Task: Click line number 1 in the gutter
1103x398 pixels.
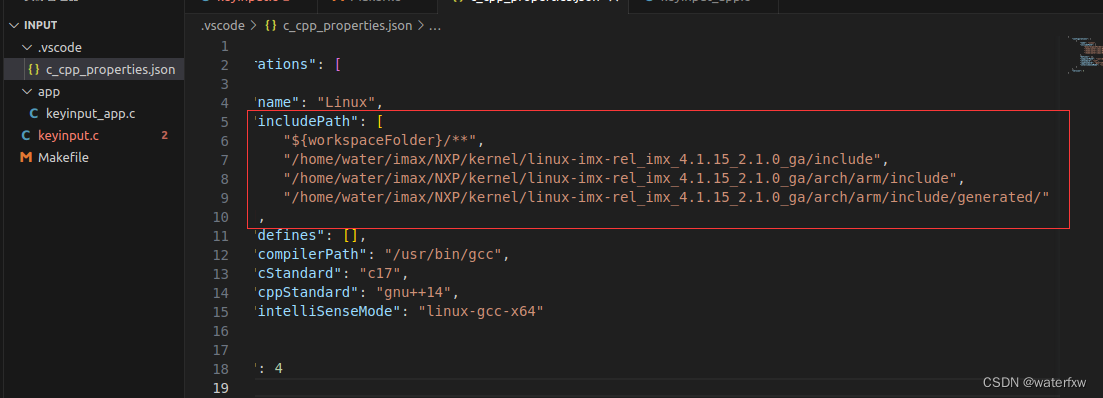Action: [x=224, y=46]
